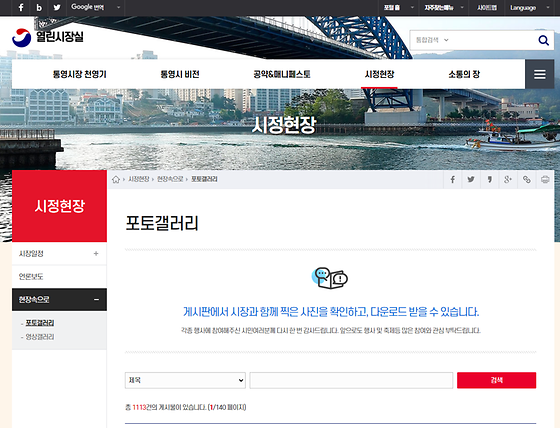560x428 pixels.
Task: Expand Google 번역 dropdown
Action: pyautogui.click(x=95, y=7)
